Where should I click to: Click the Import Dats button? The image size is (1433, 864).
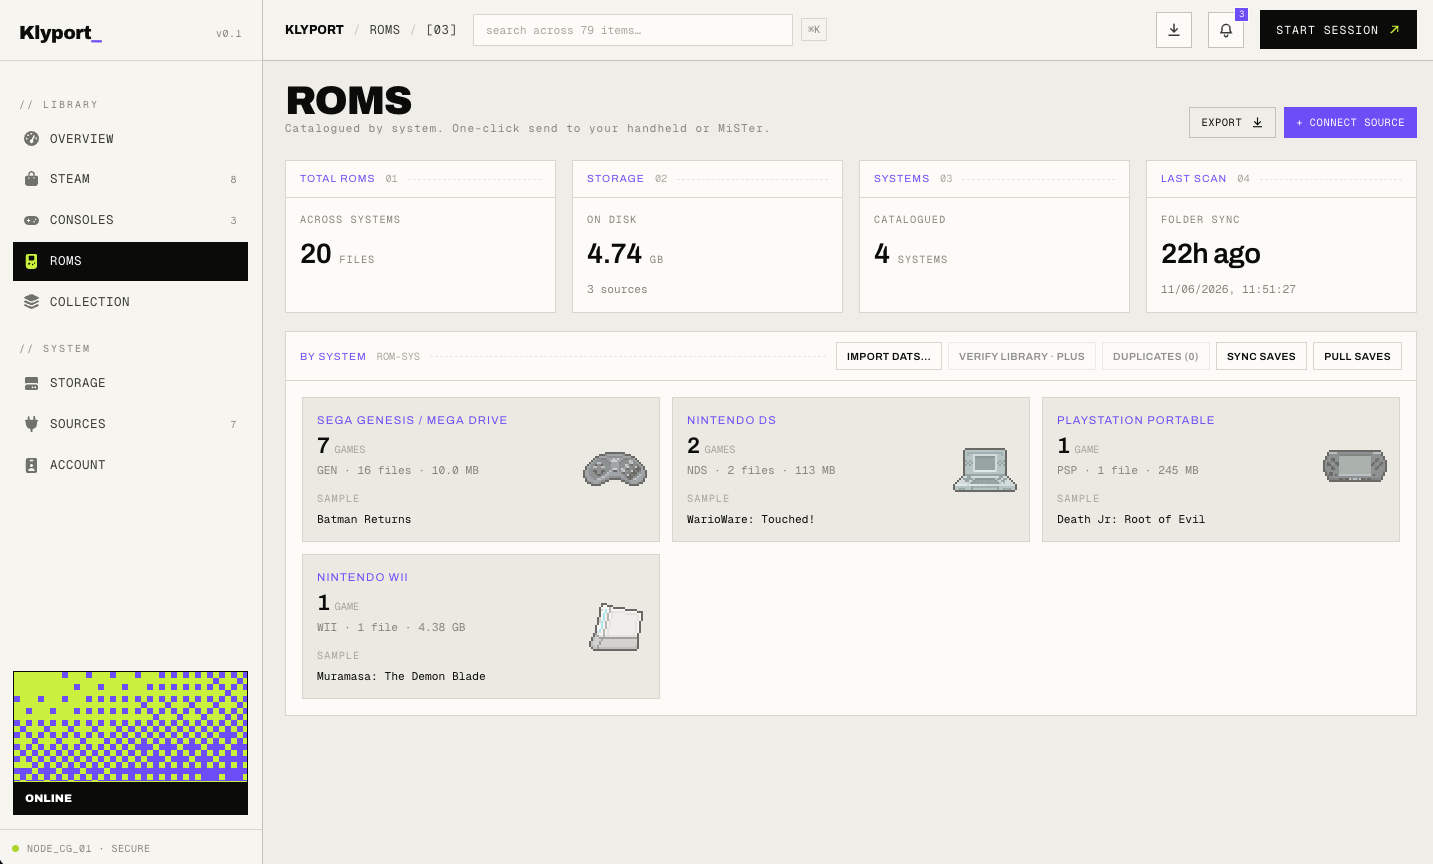tap(889, 356)
